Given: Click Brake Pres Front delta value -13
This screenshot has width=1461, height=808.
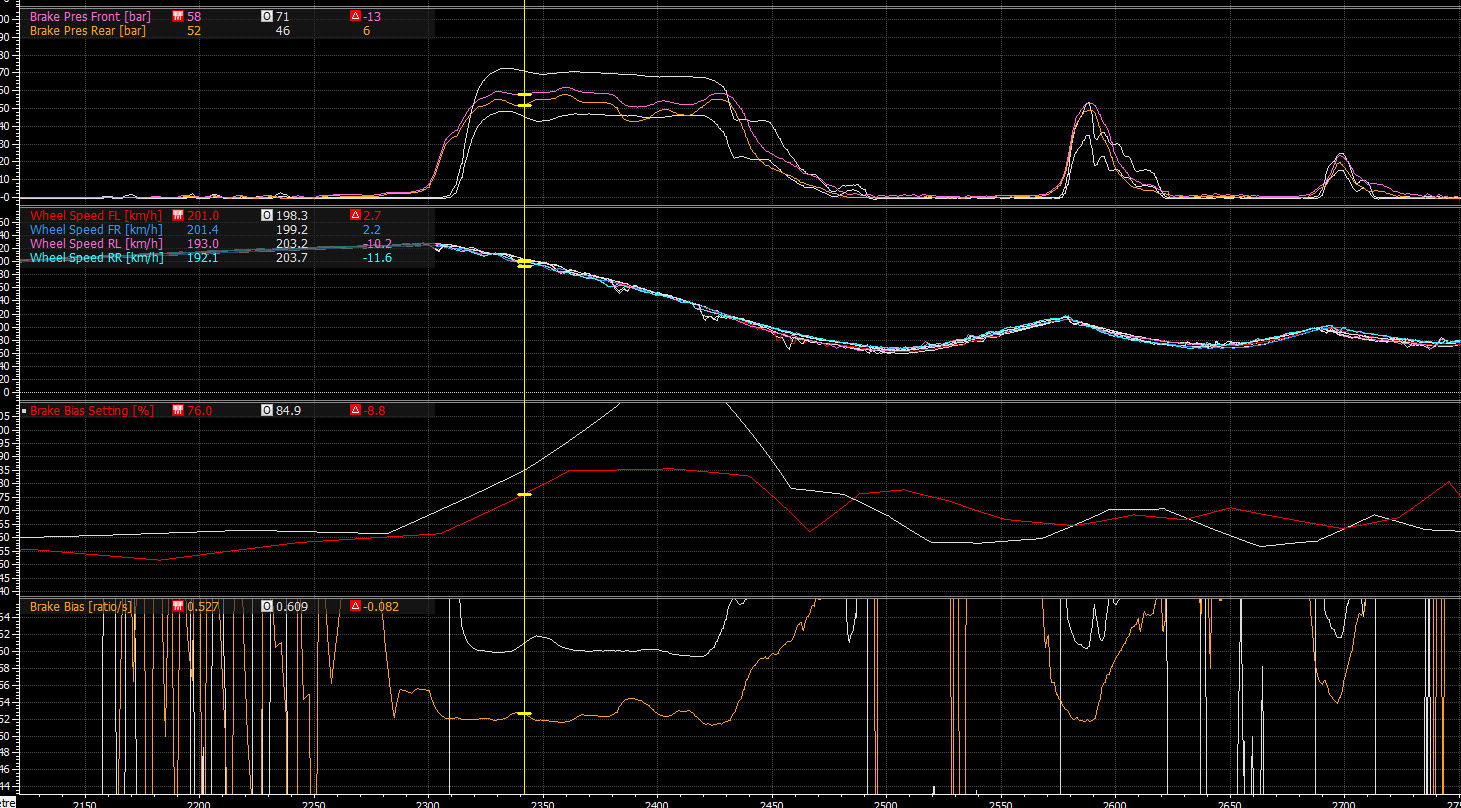Looking at the screenshot, I should [372, 17].
